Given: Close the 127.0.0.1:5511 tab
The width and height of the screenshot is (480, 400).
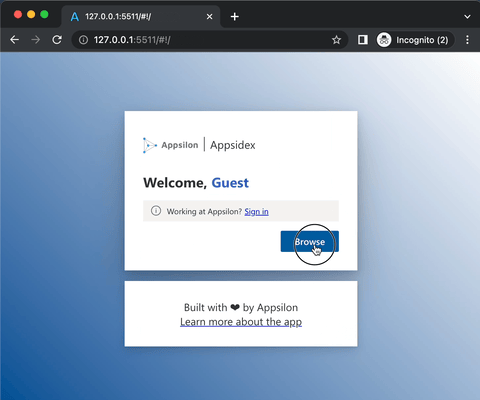Looking at the screenshot, I should [209, 16].
